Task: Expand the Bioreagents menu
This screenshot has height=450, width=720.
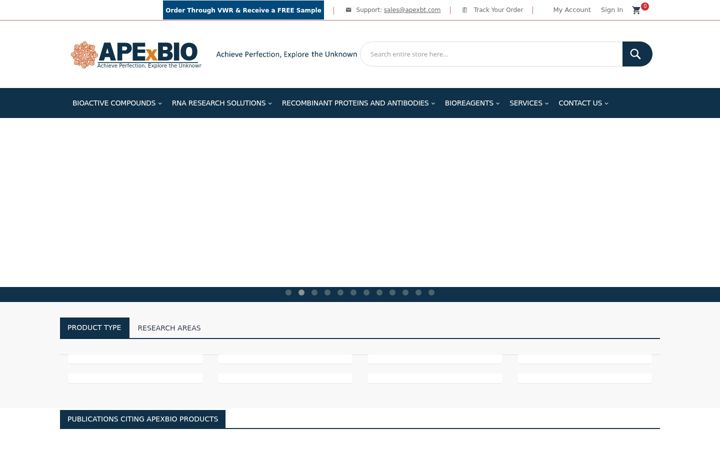Action: point(472,103)
